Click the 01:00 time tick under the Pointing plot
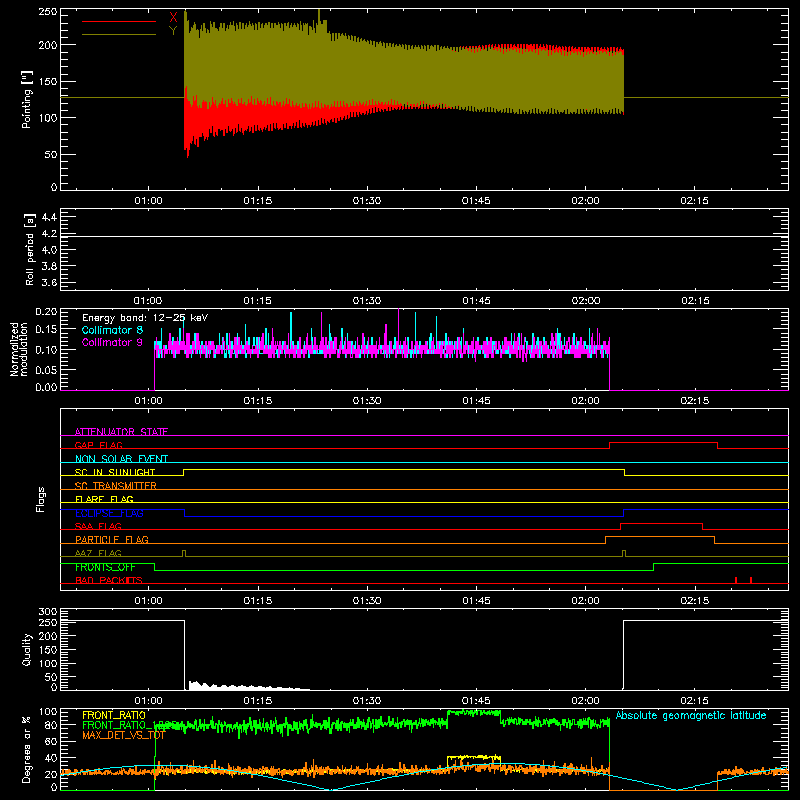 148,201
